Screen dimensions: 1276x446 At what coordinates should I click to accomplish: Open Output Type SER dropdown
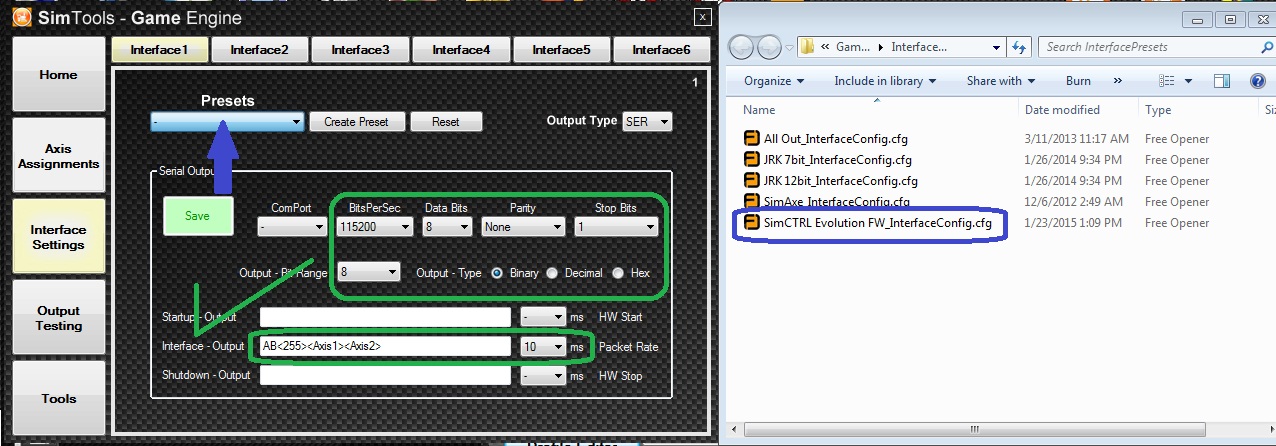click(647, 122)
